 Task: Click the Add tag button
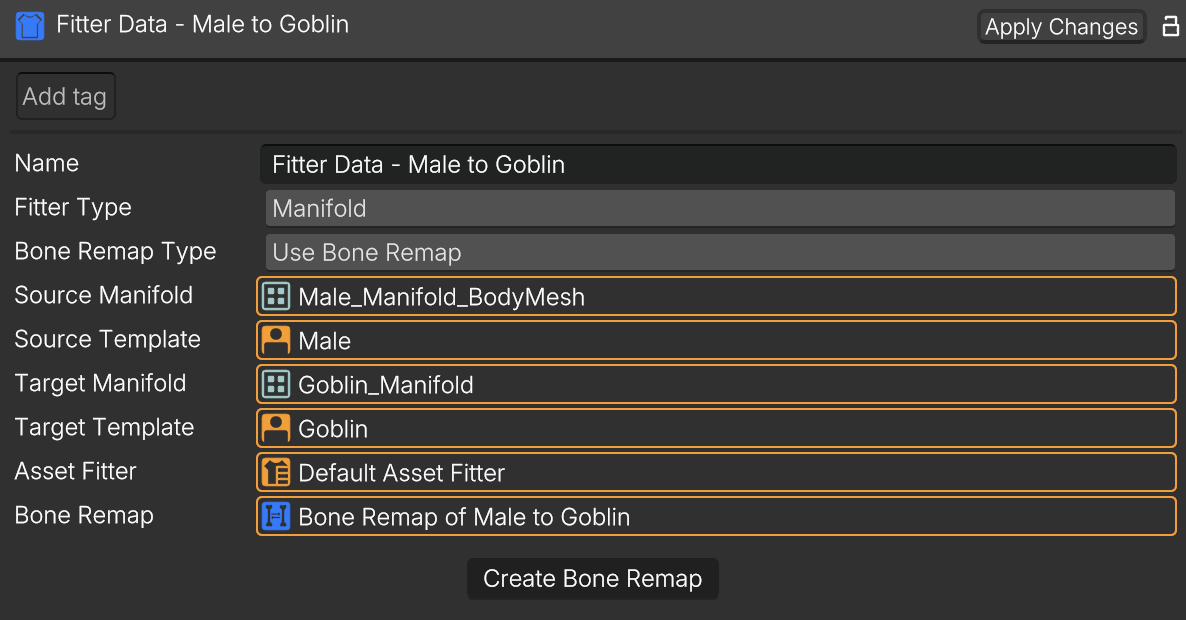pos(66,96)
